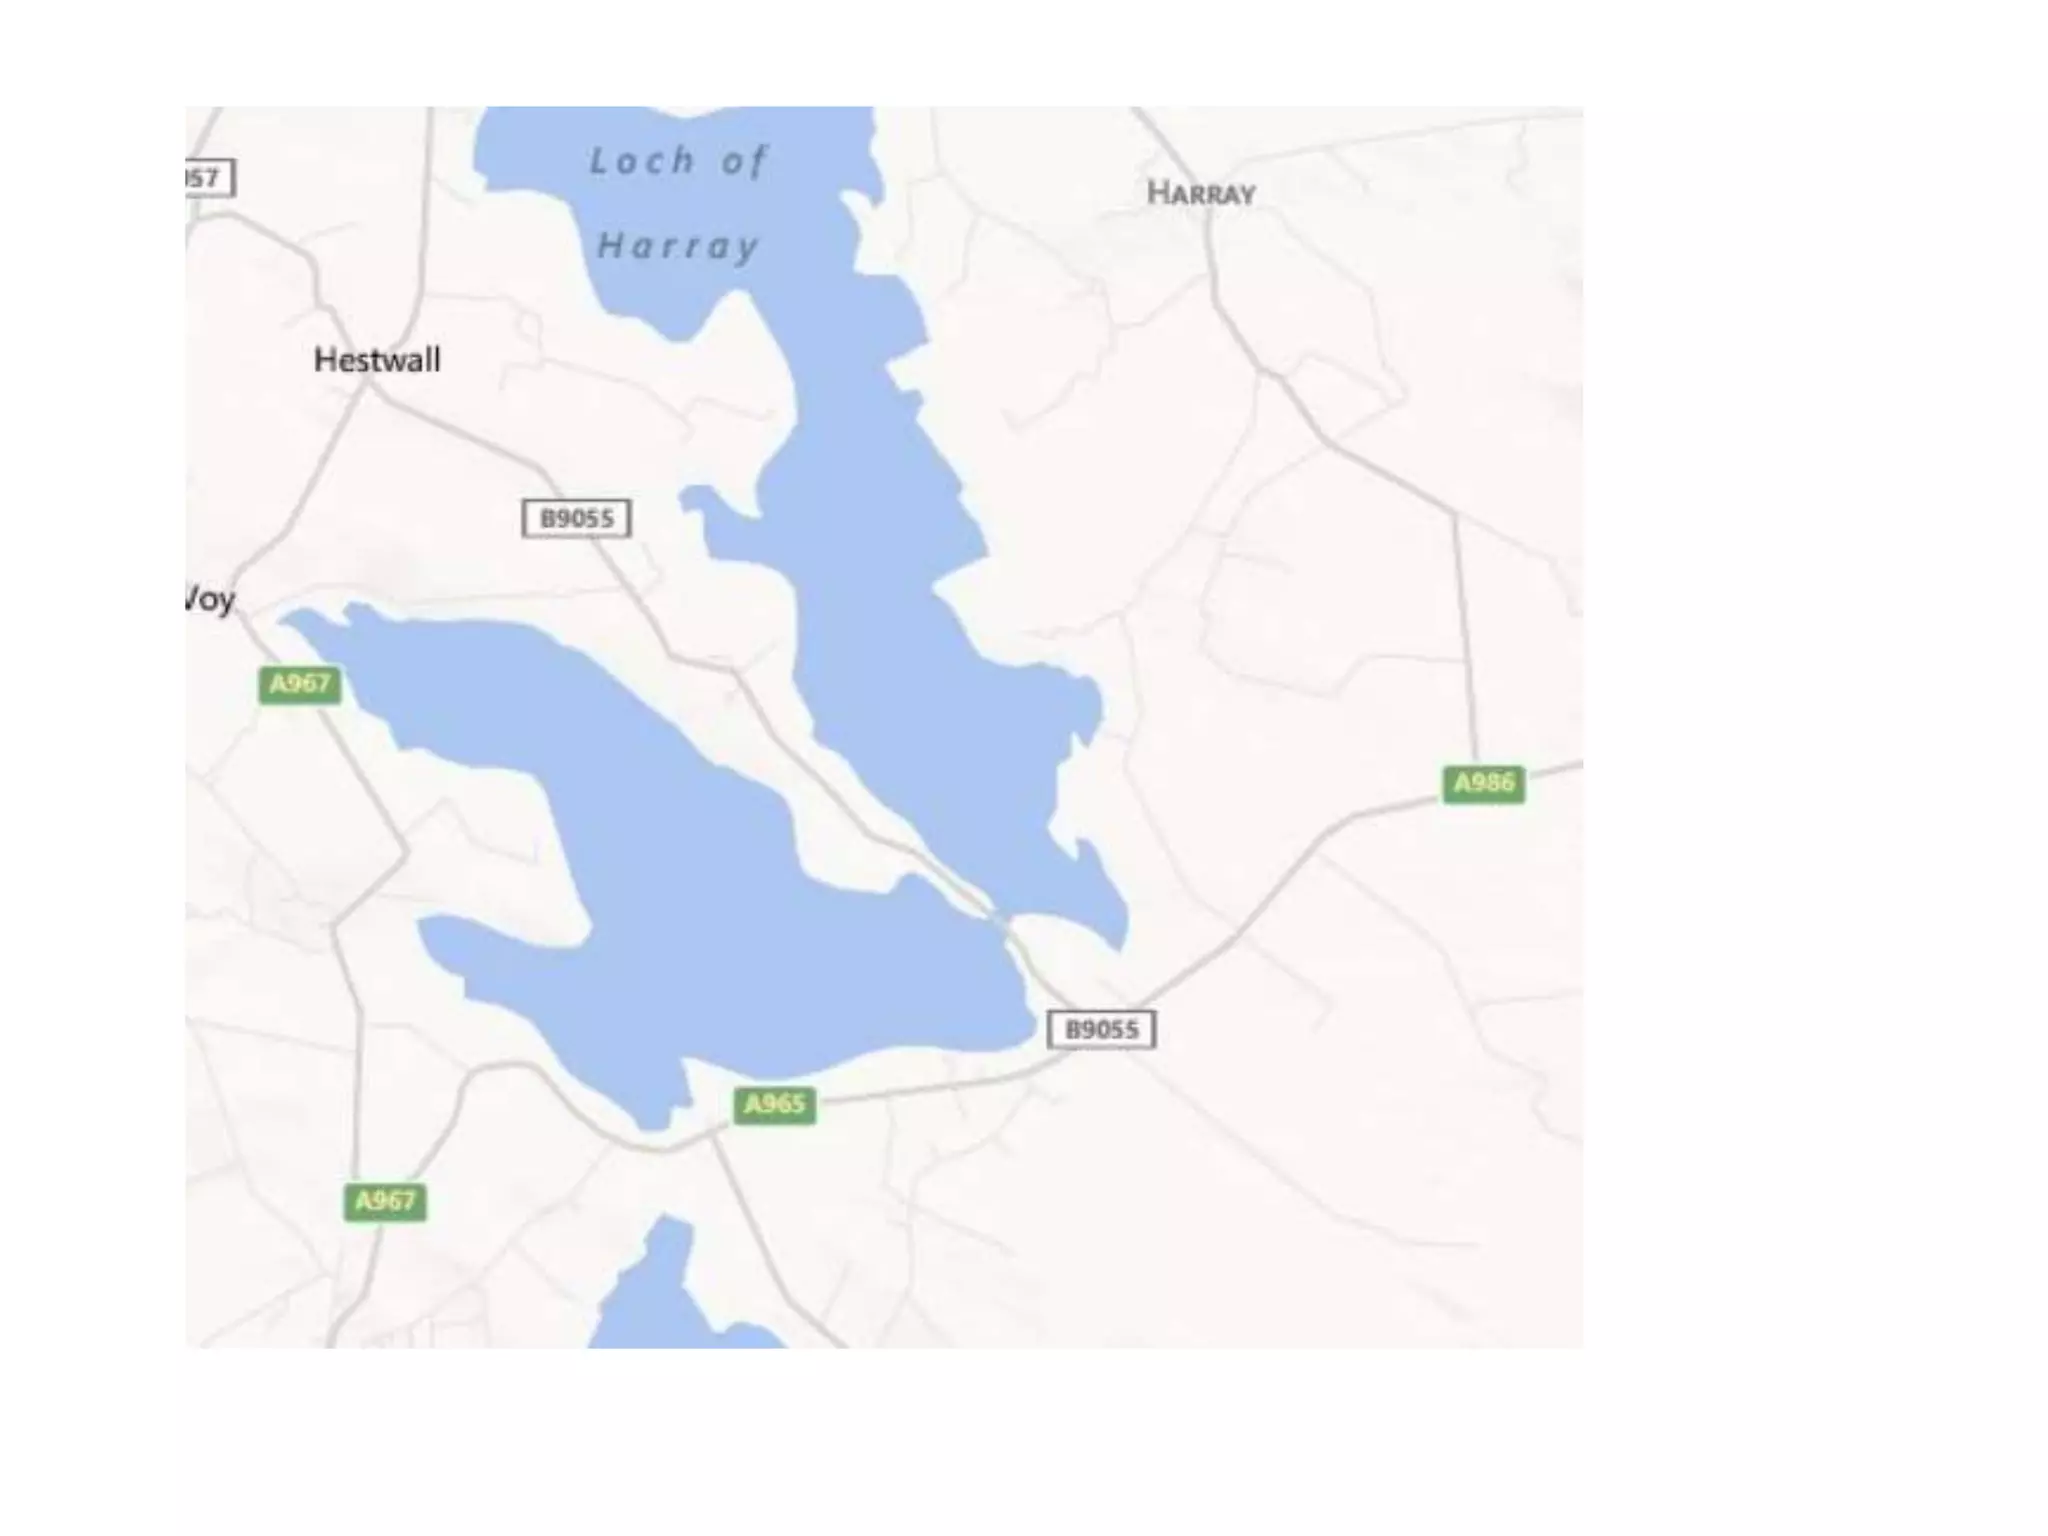Click the upper B9055 road badge
Viewport: 2048px width, 1536px height.
tap(577, 518)
